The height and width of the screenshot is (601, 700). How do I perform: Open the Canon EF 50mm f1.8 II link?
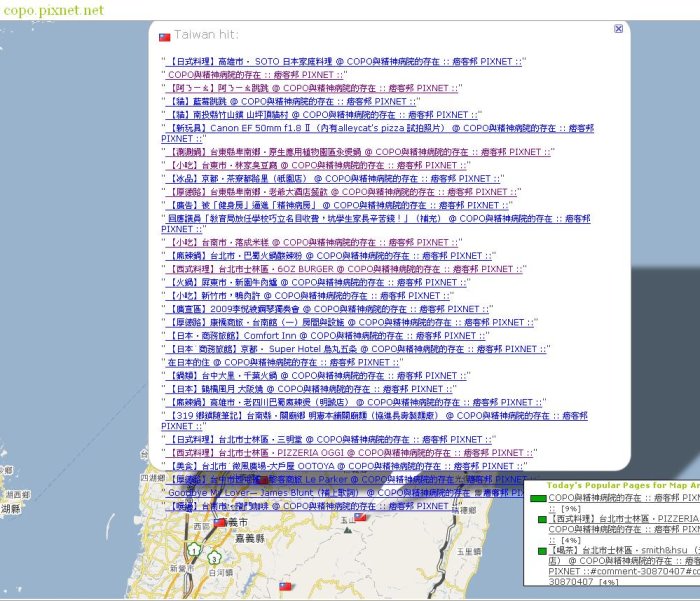377,133
